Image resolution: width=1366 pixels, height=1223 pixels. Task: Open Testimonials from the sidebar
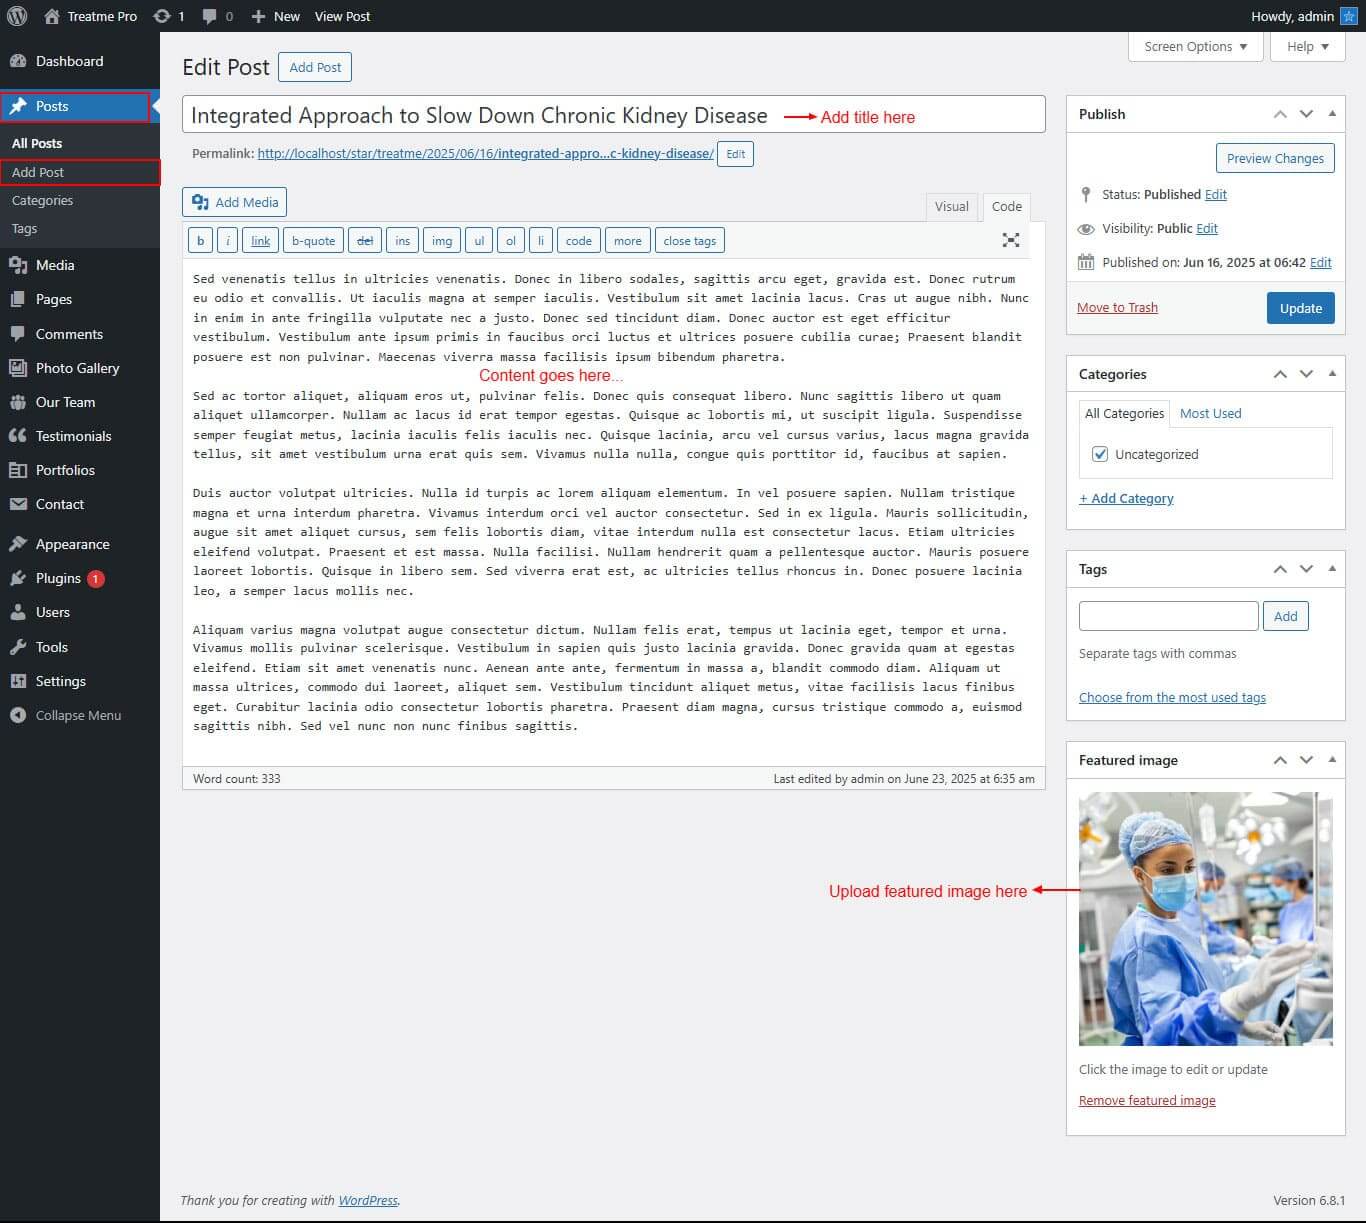[73, 436]
